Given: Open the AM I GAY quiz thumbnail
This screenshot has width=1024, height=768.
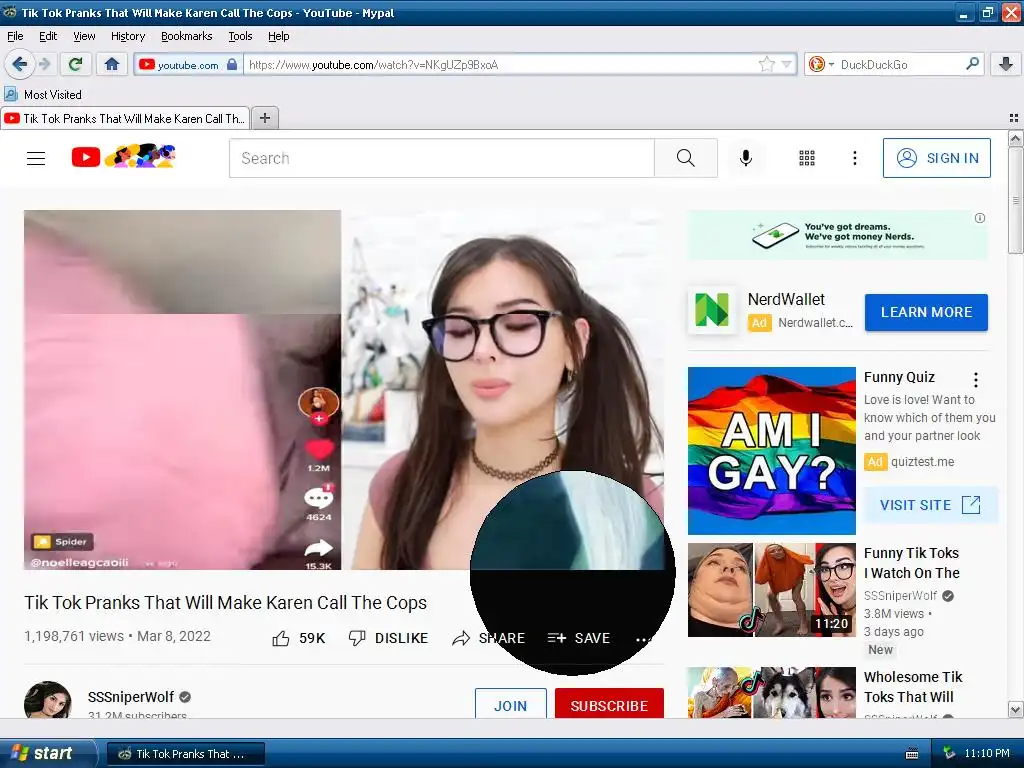Looking at the screenshot, I should click(x=771, y=451).
